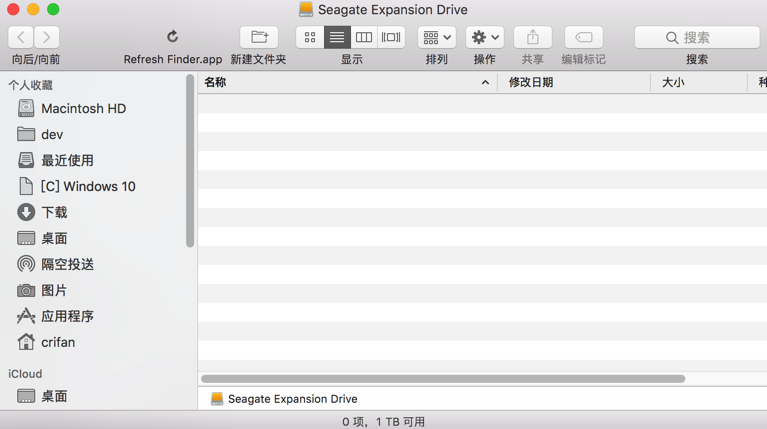The height and width of the screenshot is (429, 767).
Task: Toggle sort order arrow in Name column
Action: 485,83
